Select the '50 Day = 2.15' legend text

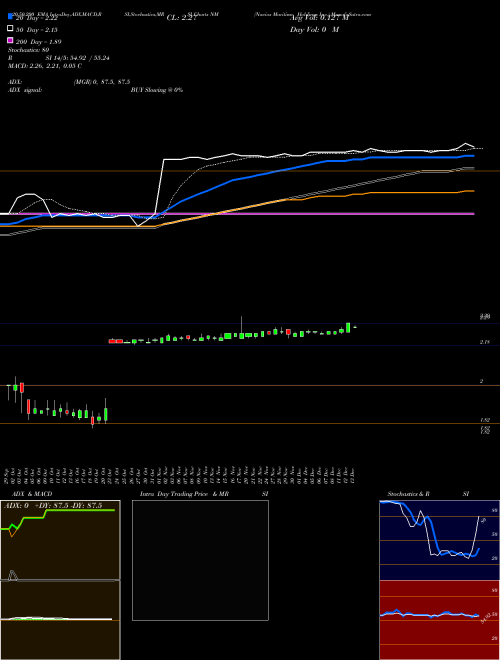[37, 30]
